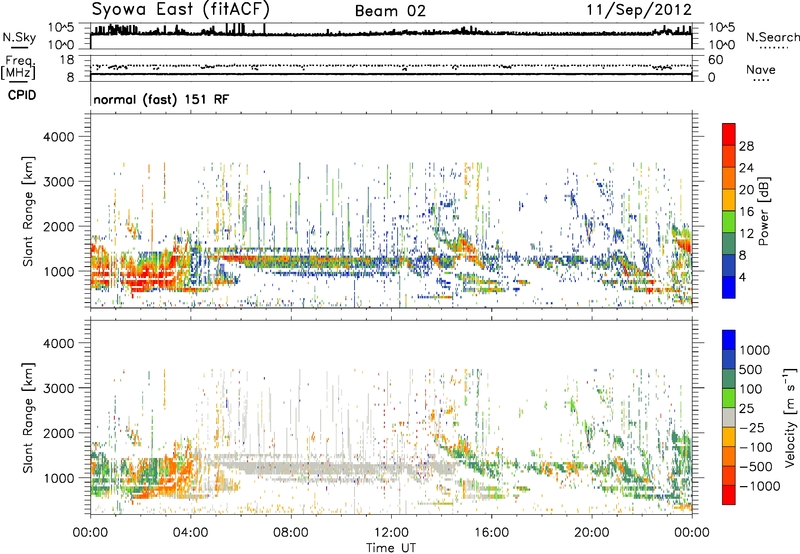The width and height of the screenshot is (800, 554).
Task: Click the 'N.Sky' legend label
Action: (19, 37)
